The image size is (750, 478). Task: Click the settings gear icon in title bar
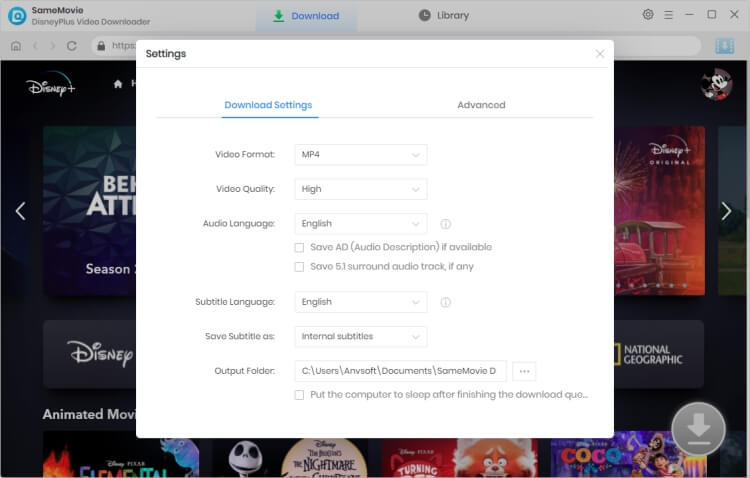click(x=648, y=15)
